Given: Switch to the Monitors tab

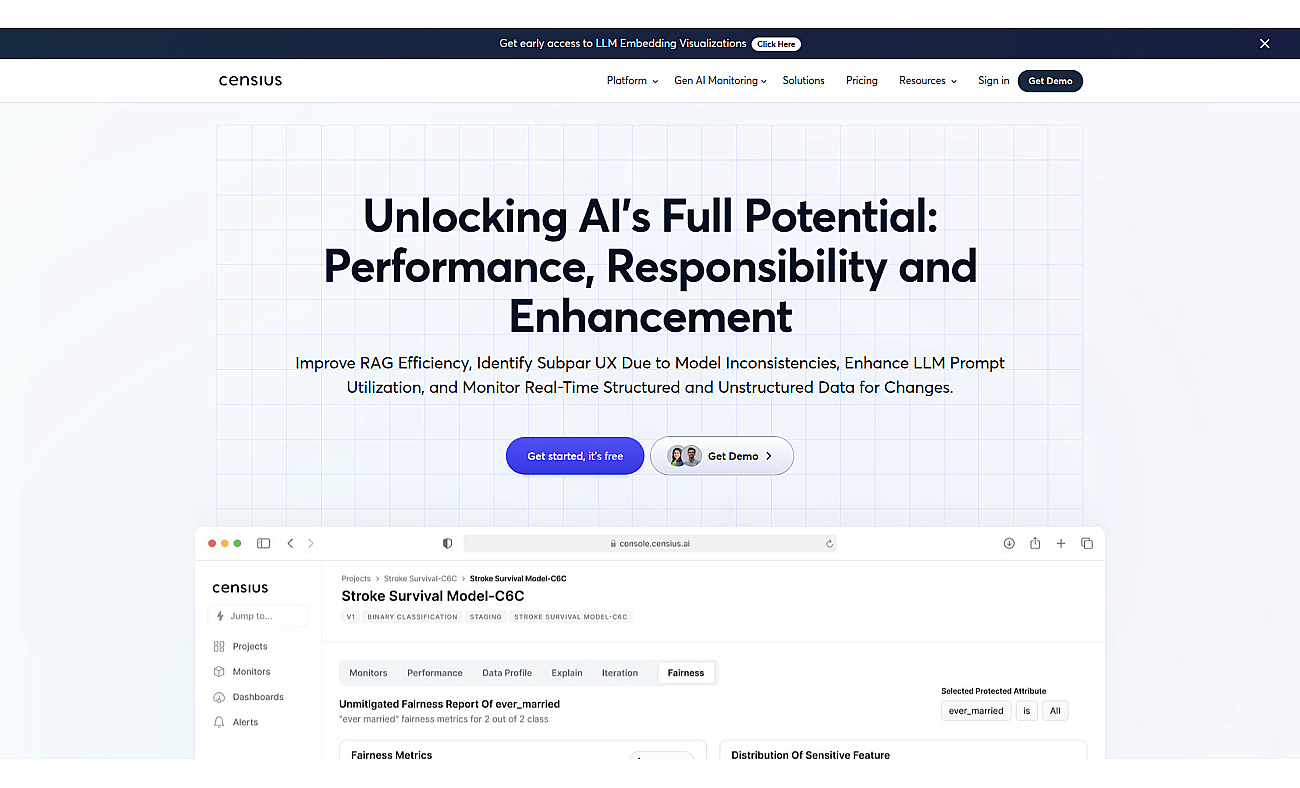Looking at the screenshot, I should tap(368, 673).
